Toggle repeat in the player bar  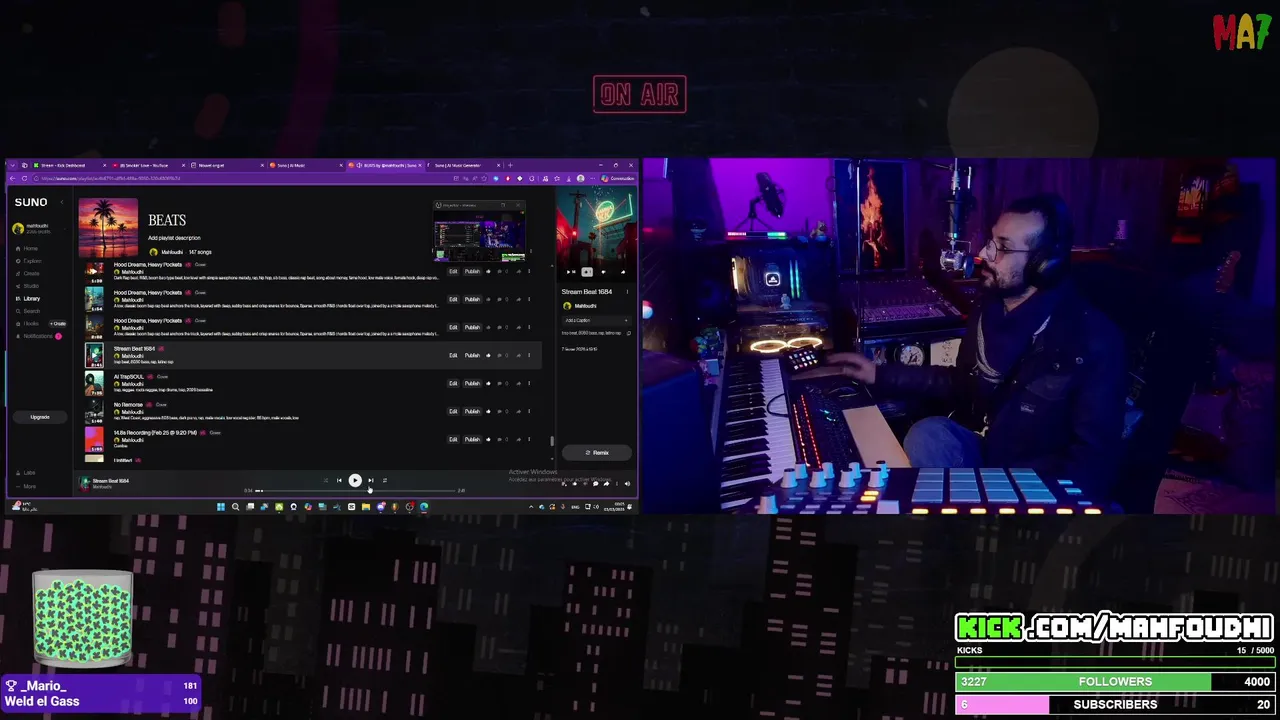click(x=385, y=480)
